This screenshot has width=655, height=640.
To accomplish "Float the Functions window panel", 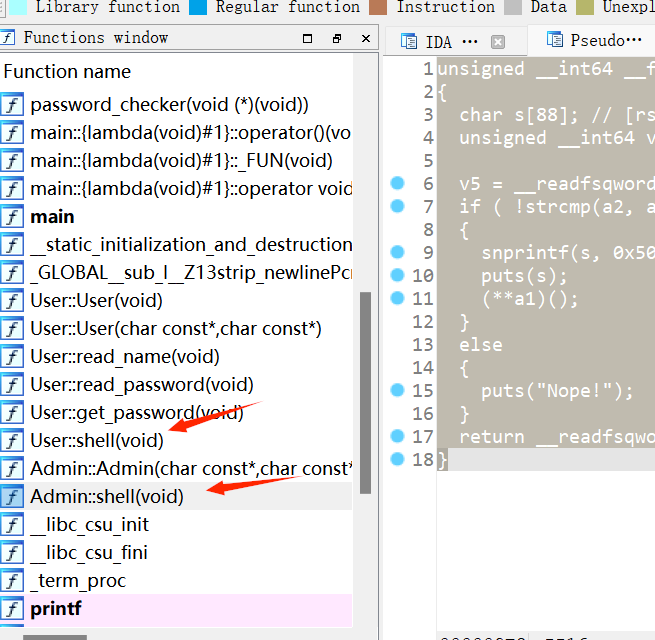I will pos(336,39).
